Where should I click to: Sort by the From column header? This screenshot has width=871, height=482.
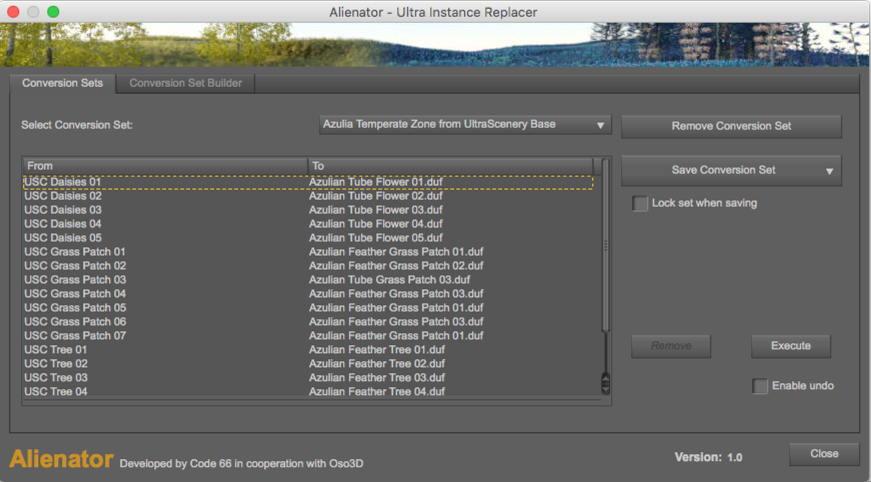point(165,165)
